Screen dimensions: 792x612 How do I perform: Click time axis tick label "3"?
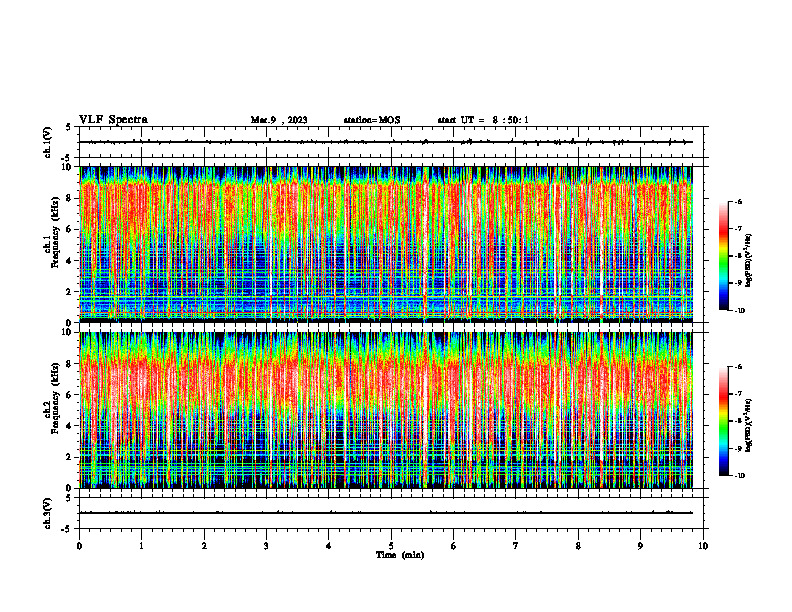(x=266, y=546)
